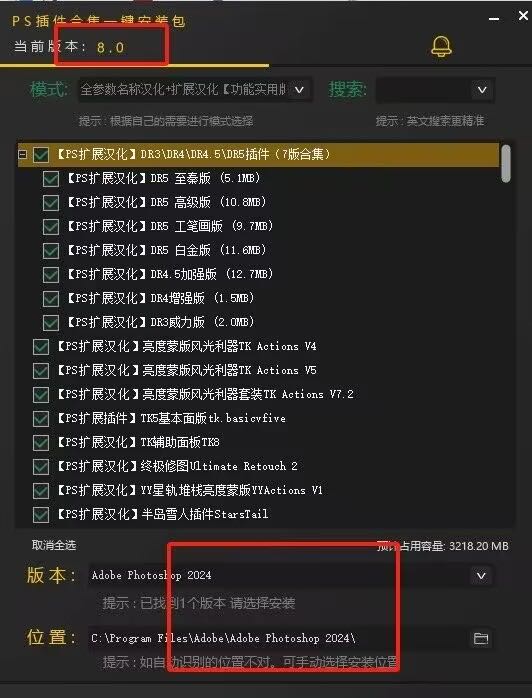Uncheck DR5 至臻版 (5.1MB) plugin

click(x=51, y=179)
